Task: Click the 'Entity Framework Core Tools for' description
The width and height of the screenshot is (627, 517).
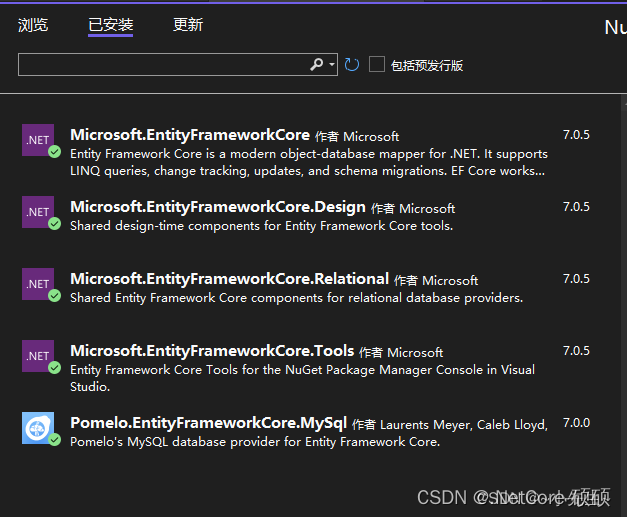Action: pos(302,378)
